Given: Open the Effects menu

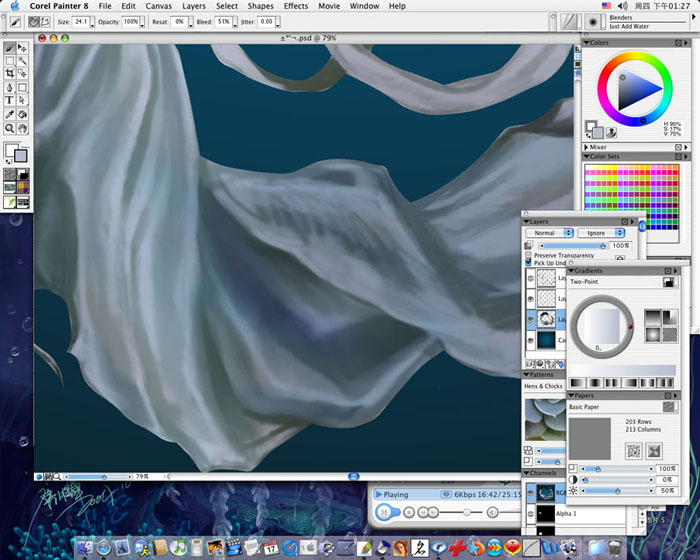Looking at the screenshot, I should point(296,6).
